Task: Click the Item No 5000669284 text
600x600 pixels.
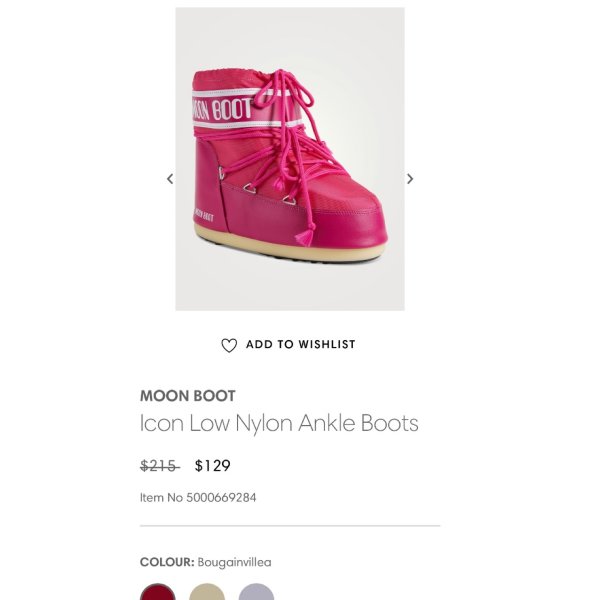Action: click(198, 497)
